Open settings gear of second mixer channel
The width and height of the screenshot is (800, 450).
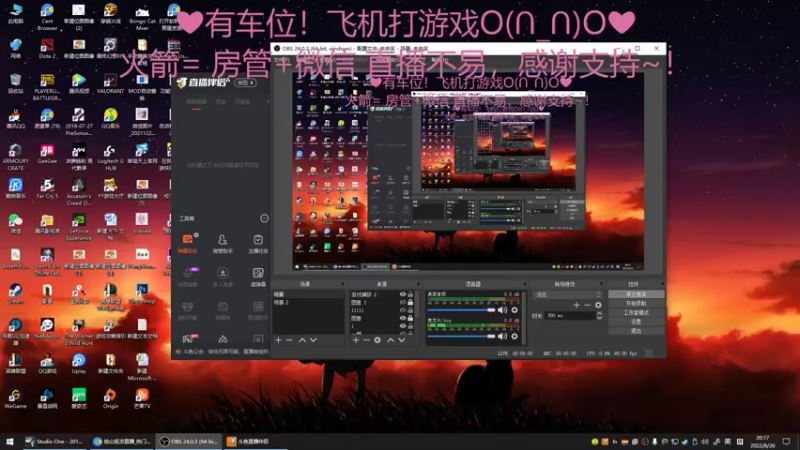[514, 336]
